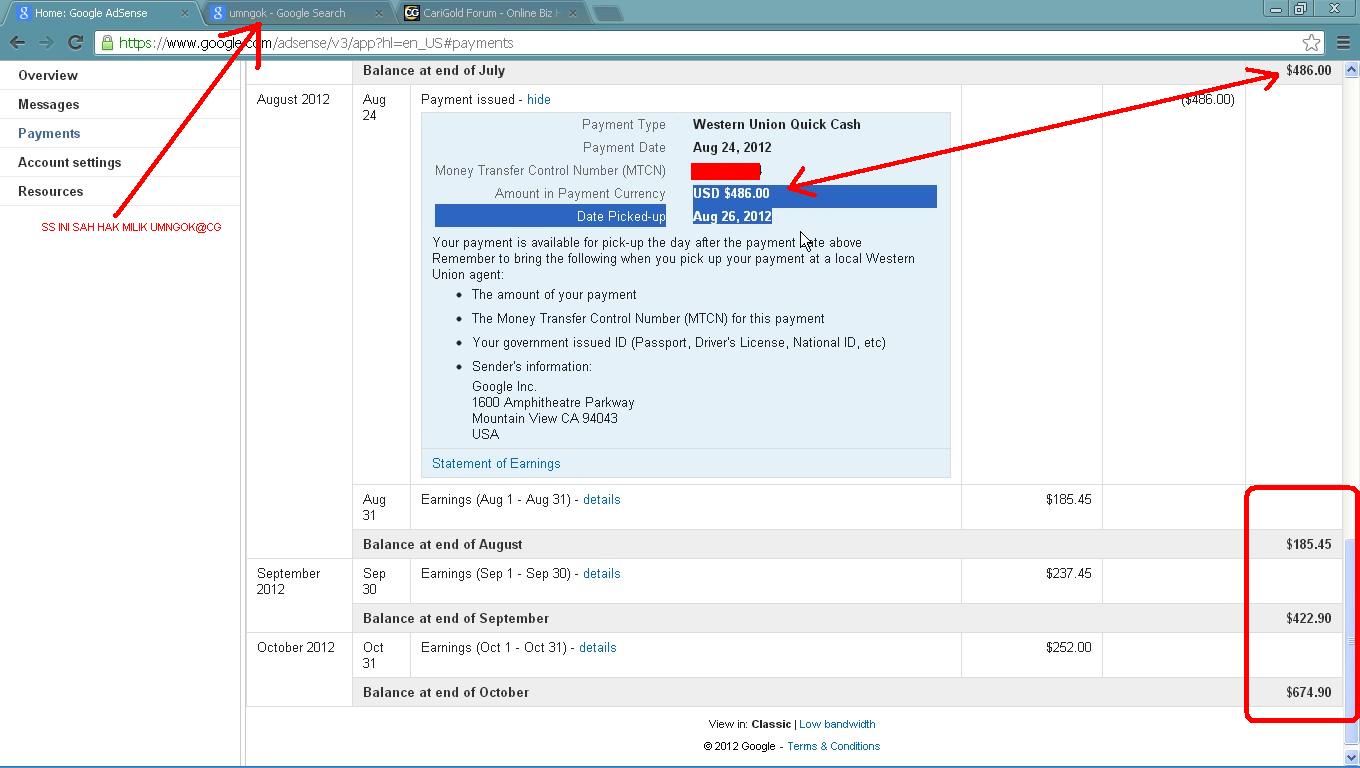The image size is (1360, 768).
Task: Reload the AdSense page
Action: pos(75,42)
